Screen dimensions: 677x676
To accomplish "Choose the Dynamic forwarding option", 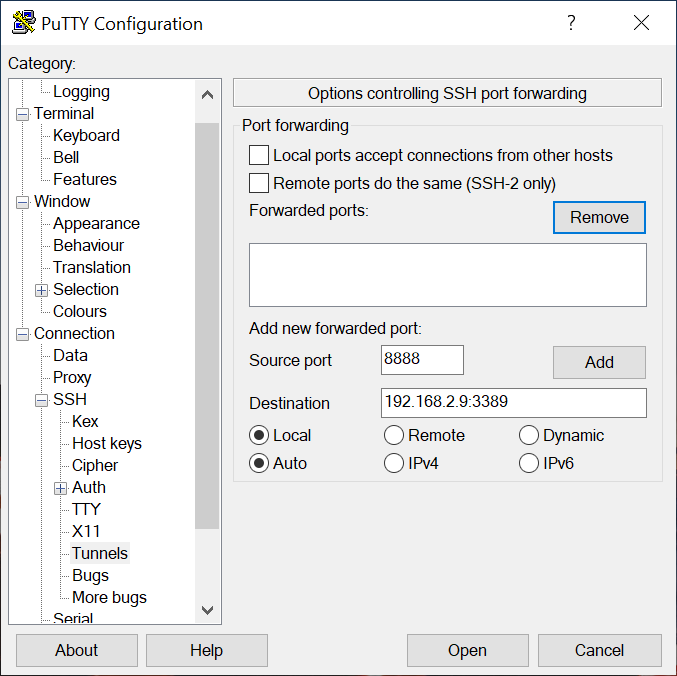I will [x=529, y=435].
